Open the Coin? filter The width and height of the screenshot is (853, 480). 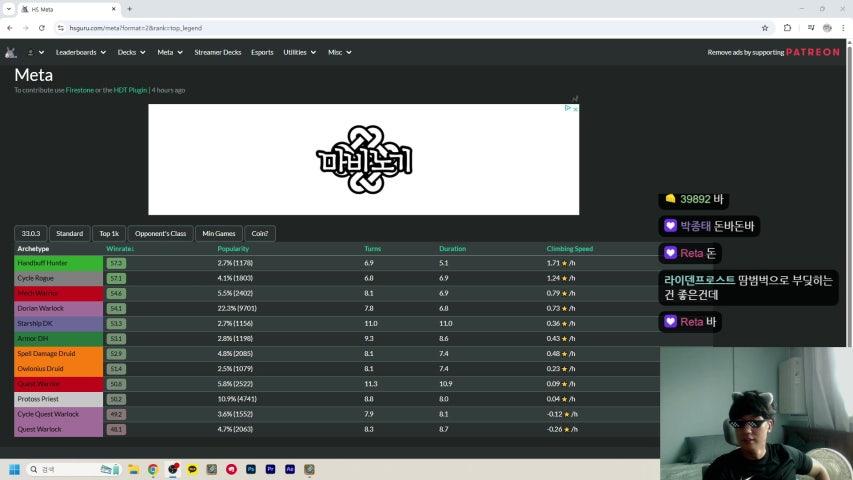coord(260,233)
